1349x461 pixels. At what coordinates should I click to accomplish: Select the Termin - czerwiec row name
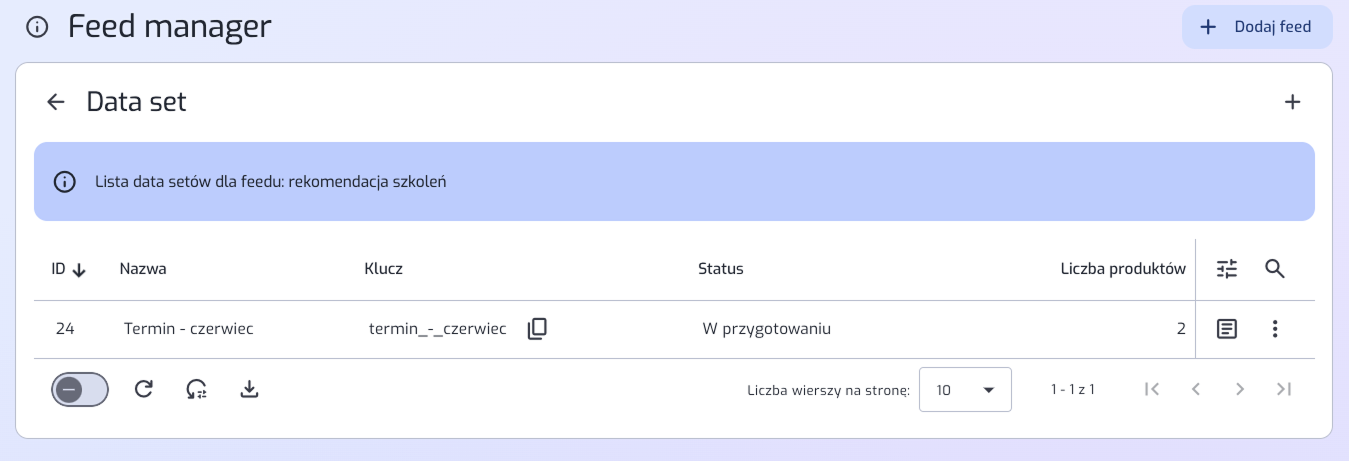tap(189, 329)
